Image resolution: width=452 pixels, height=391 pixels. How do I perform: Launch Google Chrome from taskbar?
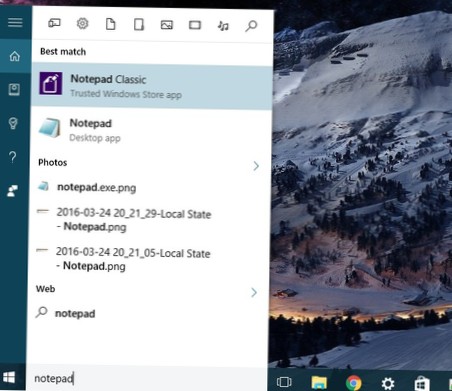(x=354, y=383)
